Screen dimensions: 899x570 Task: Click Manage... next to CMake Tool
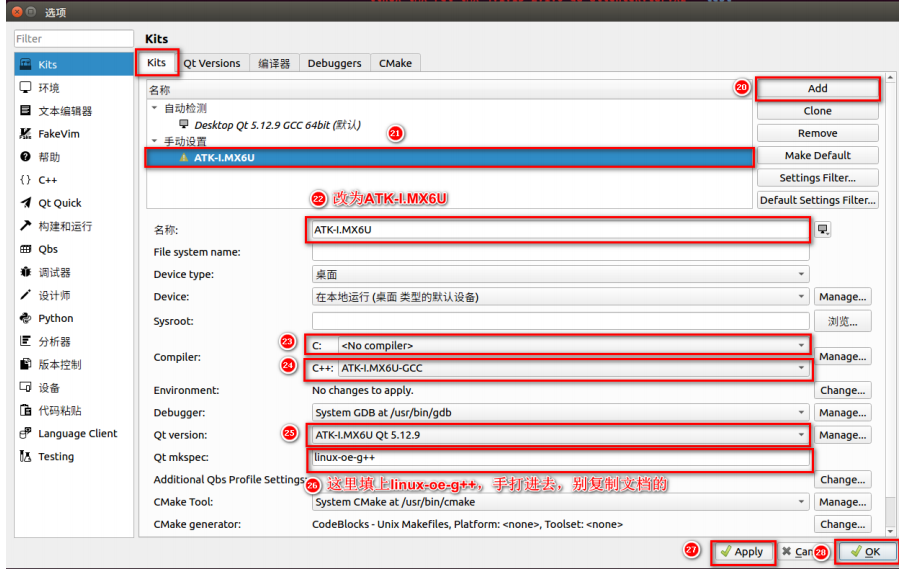click(842, 502)
